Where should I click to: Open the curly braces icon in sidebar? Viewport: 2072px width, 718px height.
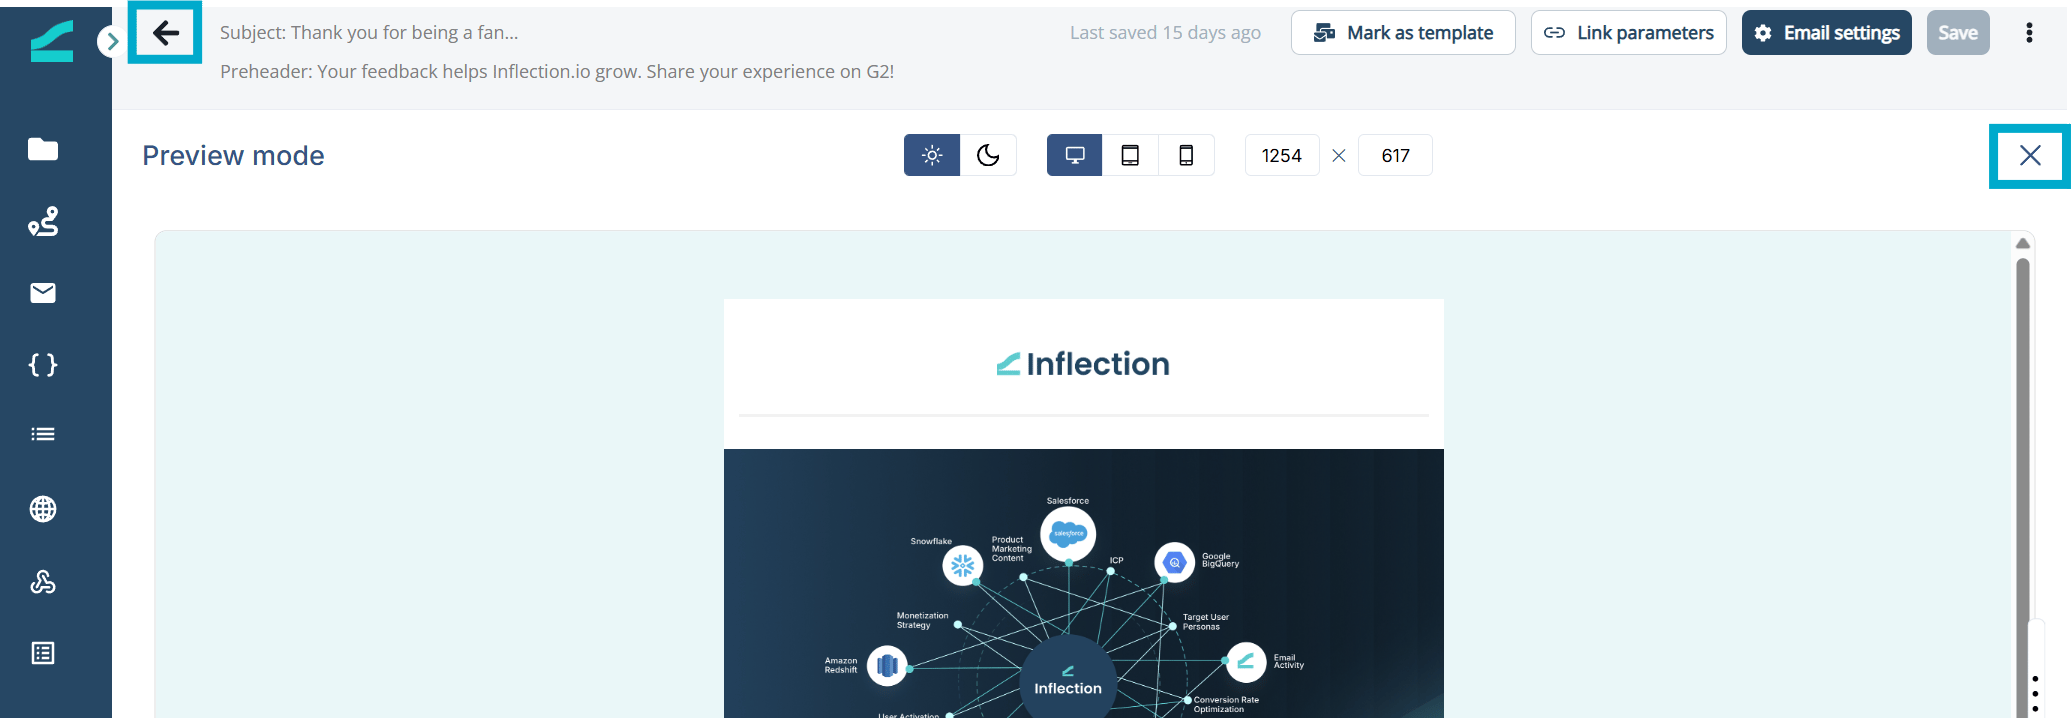tap(43, 365)
